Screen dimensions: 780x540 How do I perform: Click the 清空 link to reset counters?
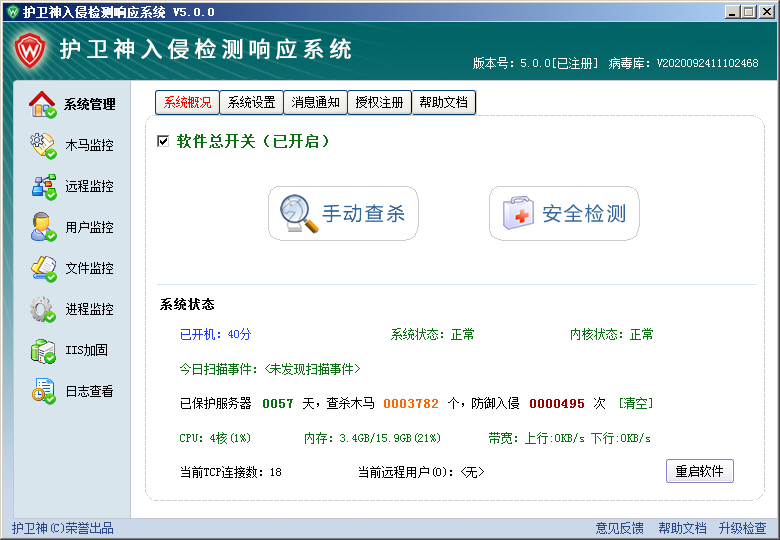pos(635,403)
